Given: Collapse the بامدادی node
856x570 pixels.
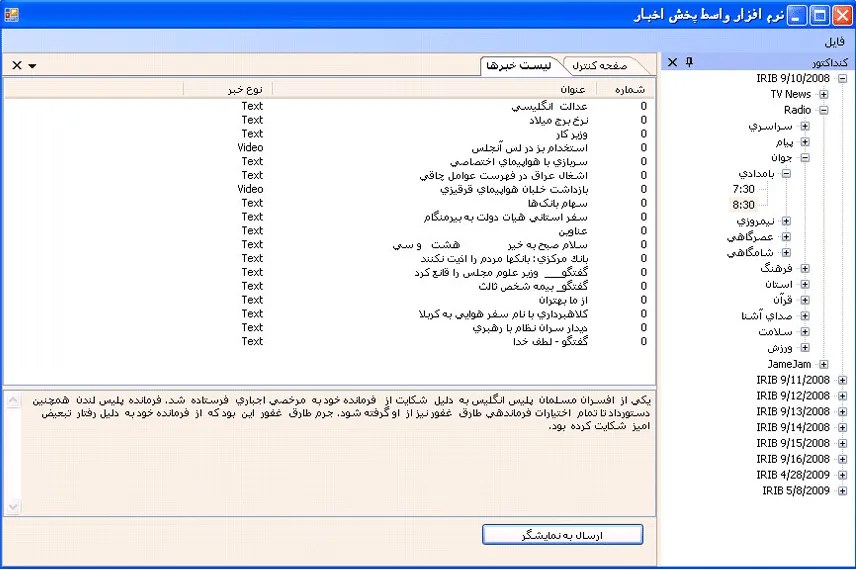Looking at the screenshot, I should tap(786, 174).
